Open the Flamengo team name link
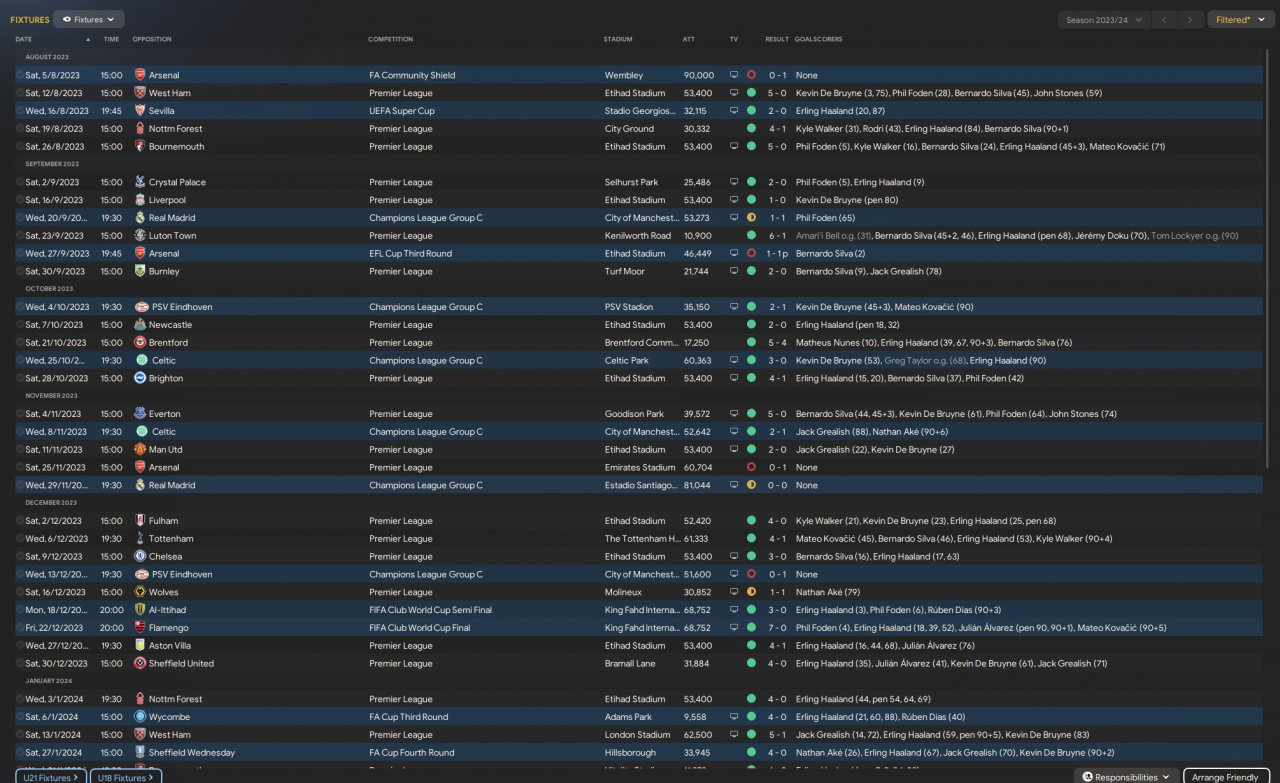 [170, 628]
